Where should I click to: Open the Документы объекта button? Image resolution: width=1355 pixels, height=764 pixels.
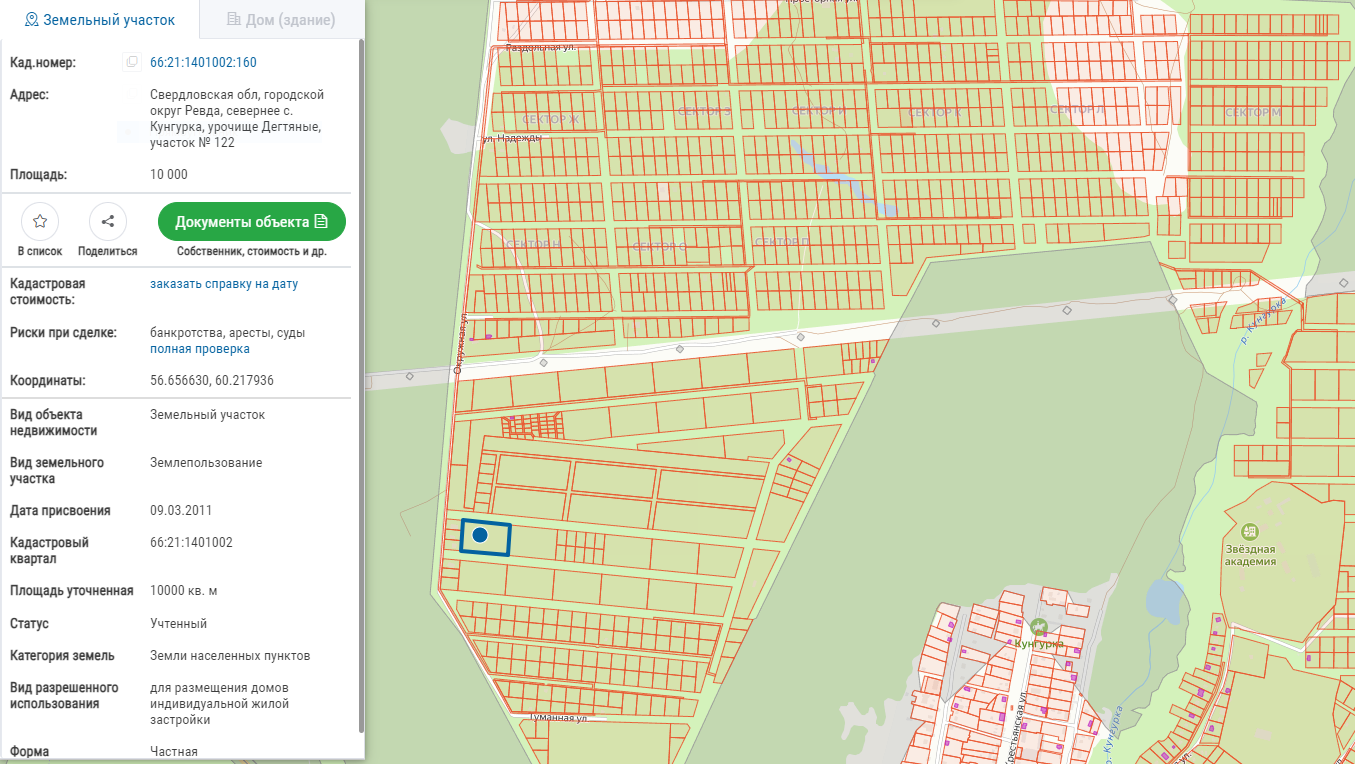pyautogui.click(x=251, y=222)
